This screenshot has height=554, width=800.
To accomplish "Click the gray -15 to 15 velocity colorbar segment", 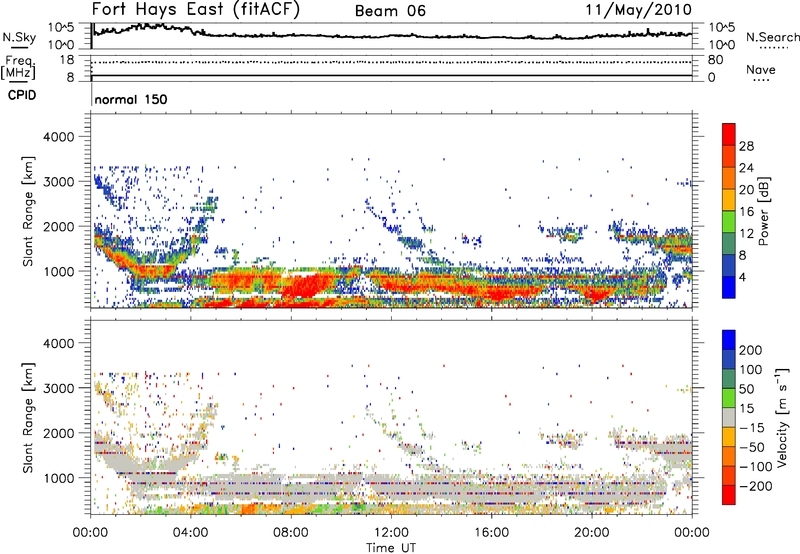I will pos(729,417).
